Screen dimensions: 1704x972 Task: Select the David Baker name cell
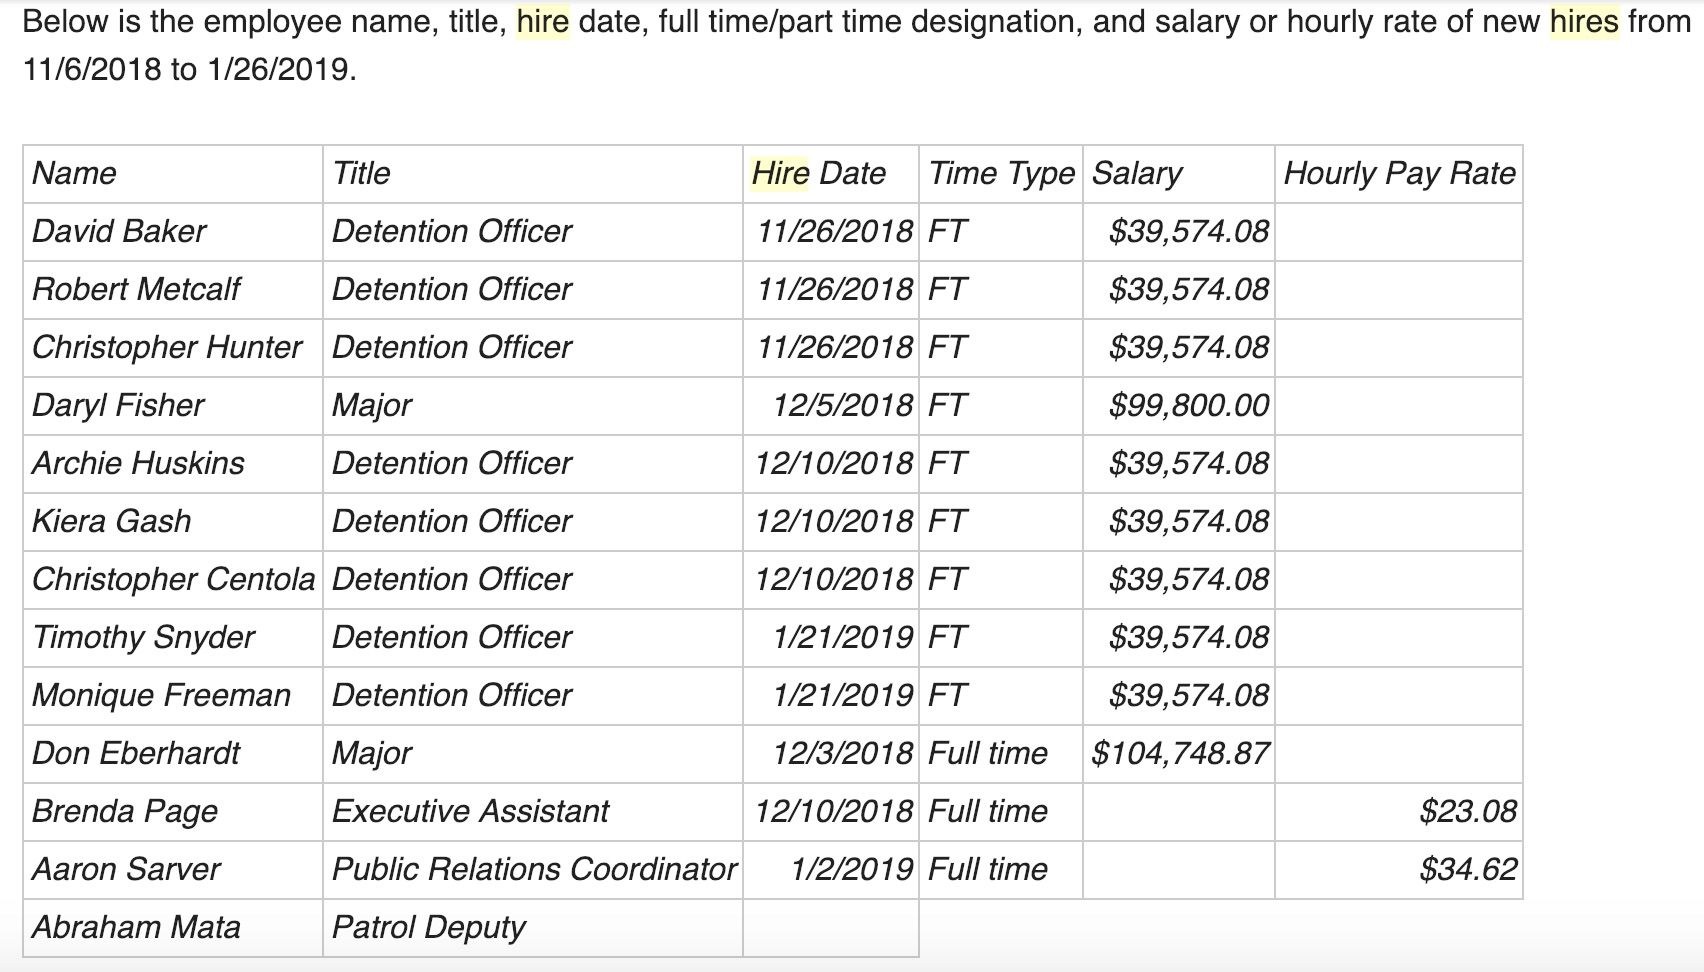click(173, 232)
